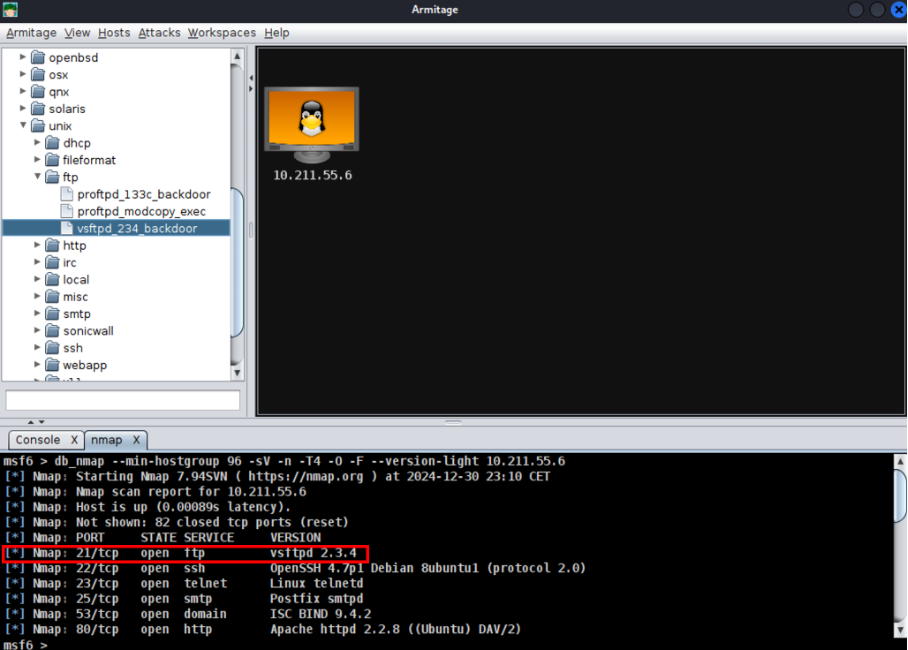Close the Console tab with its X

click(74, 440)
